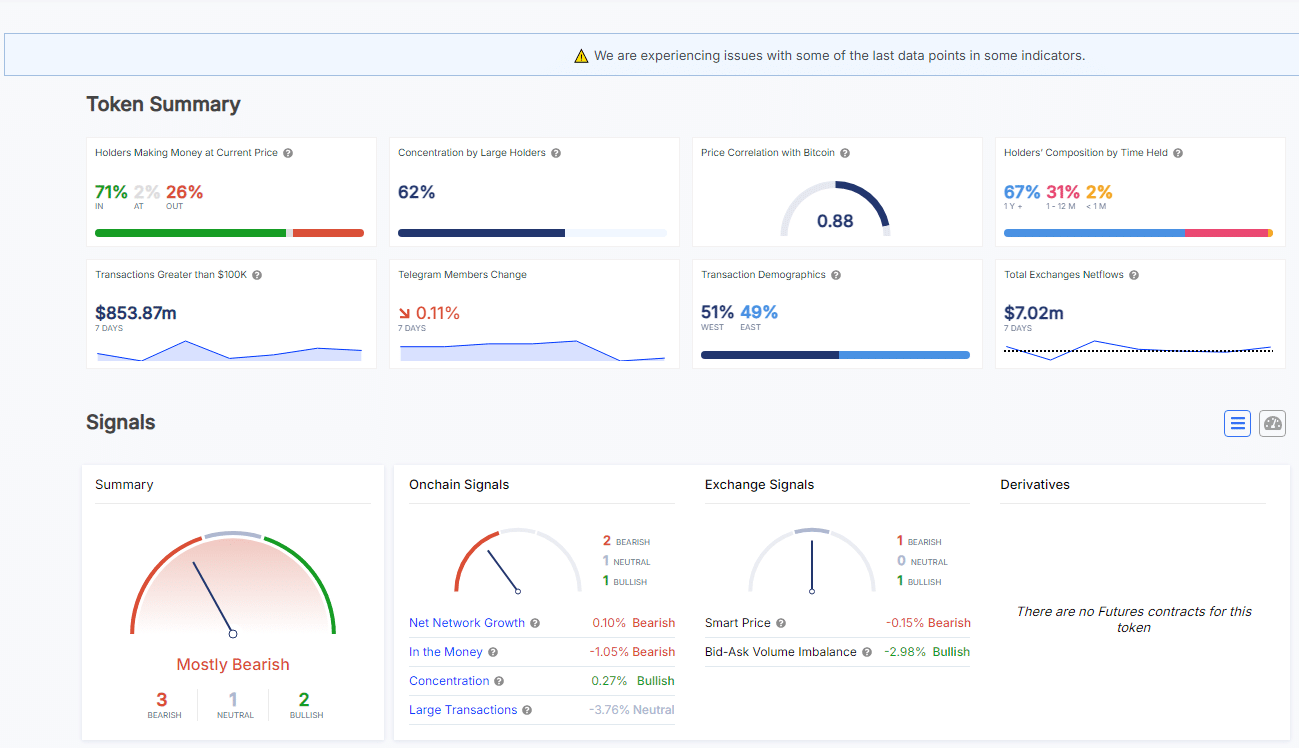Click help icon for Bid-Ask Volume Imbalance
The height and width of the screenshot is (748, 1299).
coord(867,652)
